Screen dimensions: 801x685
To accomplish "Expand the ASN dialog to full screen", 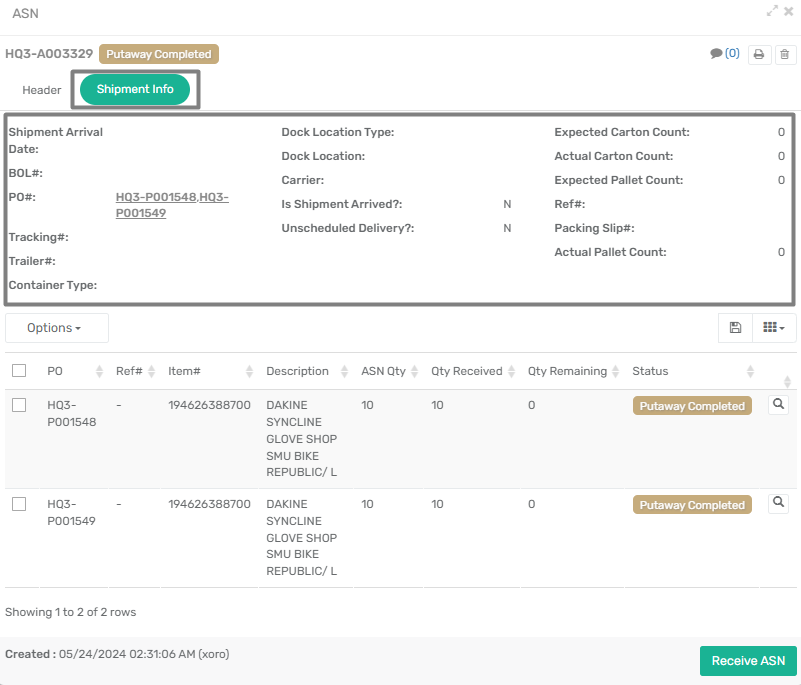I will click(772, 11).
